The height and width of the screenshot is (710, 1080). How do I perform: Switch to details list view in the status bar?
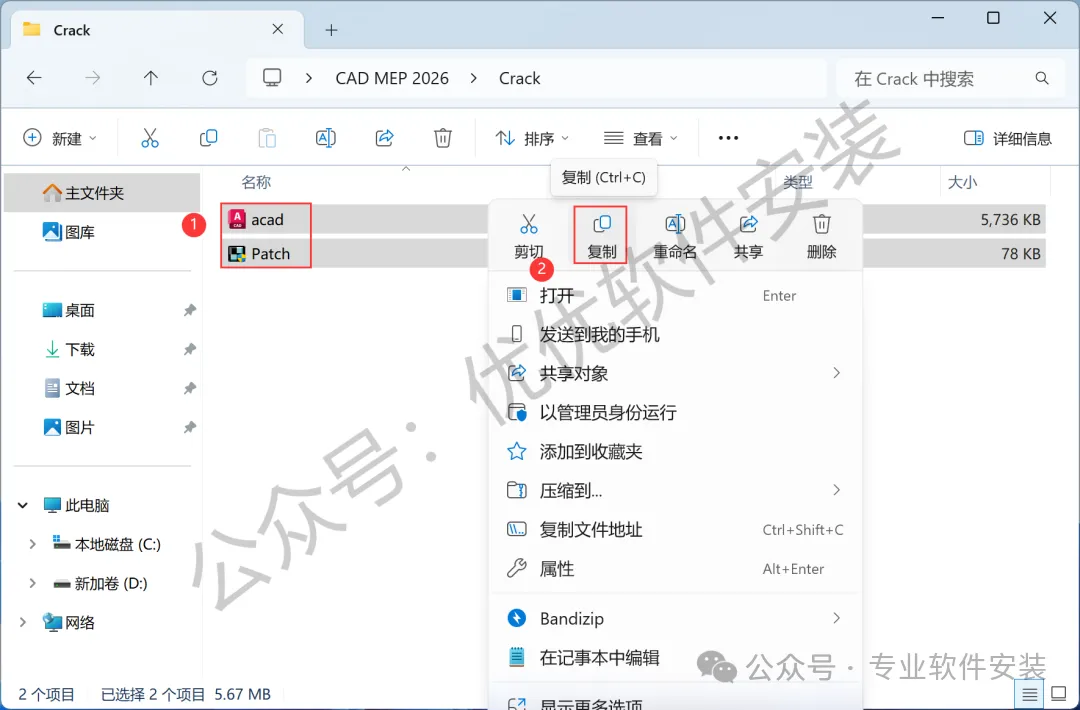[1029, 694]
